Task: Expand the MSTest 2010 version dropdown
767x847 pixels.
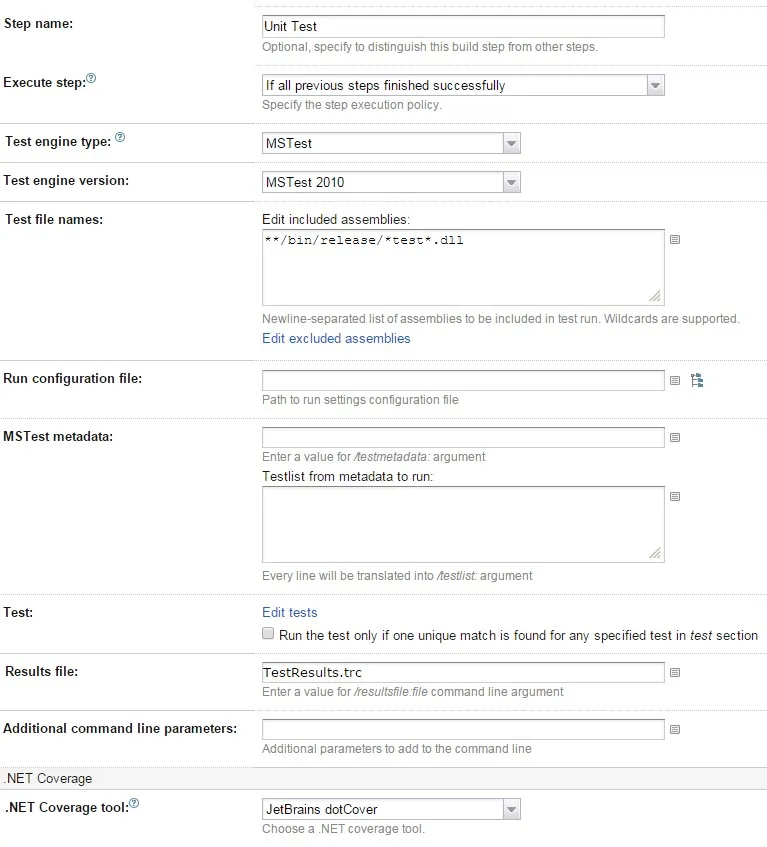Action: coord(391,183)
